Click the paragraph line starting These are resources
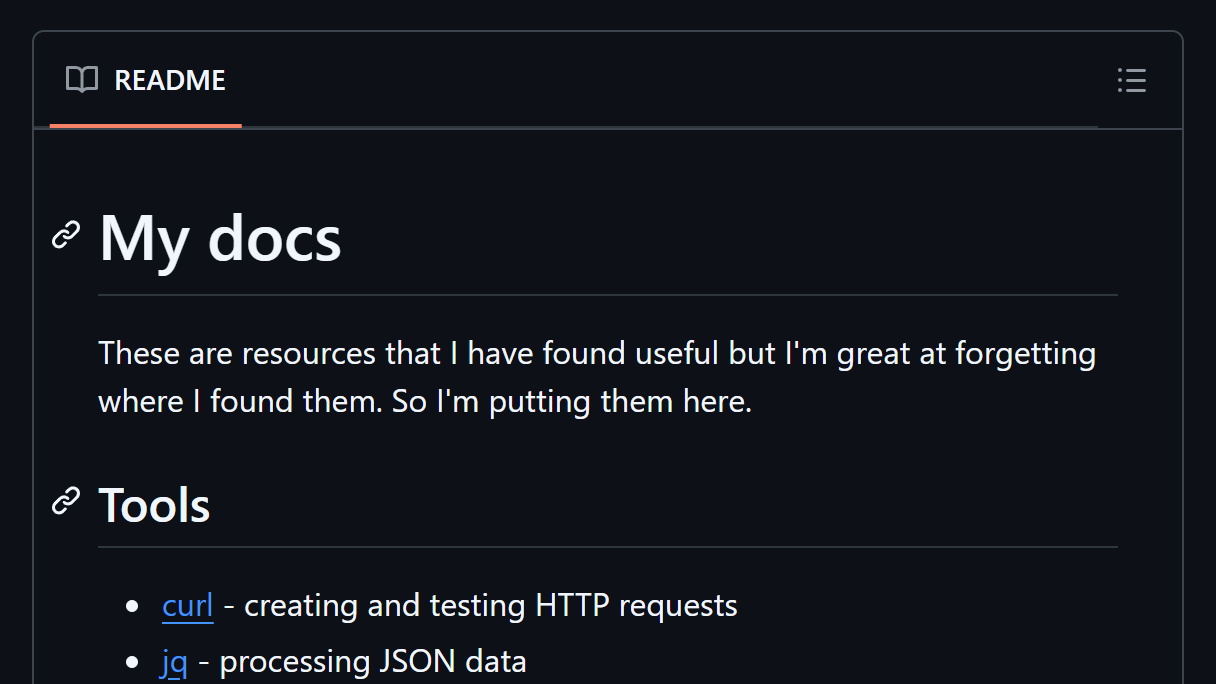 pyautogui.click(x=597, y=353)
